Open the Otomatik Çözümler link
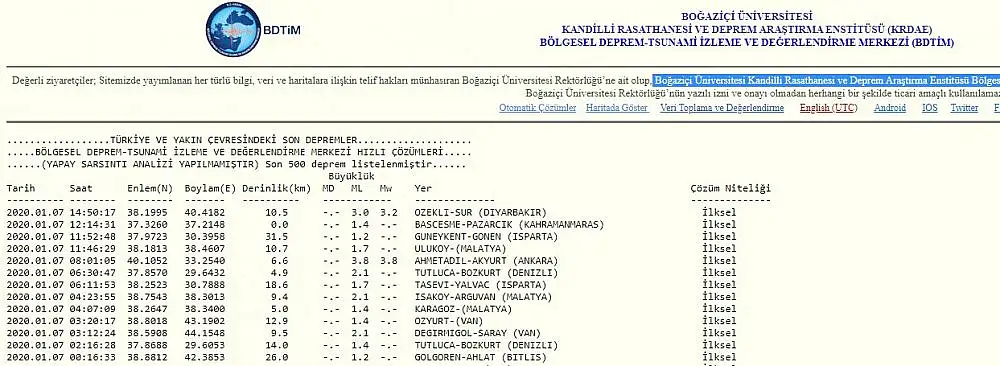The width and height of the screenshot is (1000, 366). click(538, 108)
